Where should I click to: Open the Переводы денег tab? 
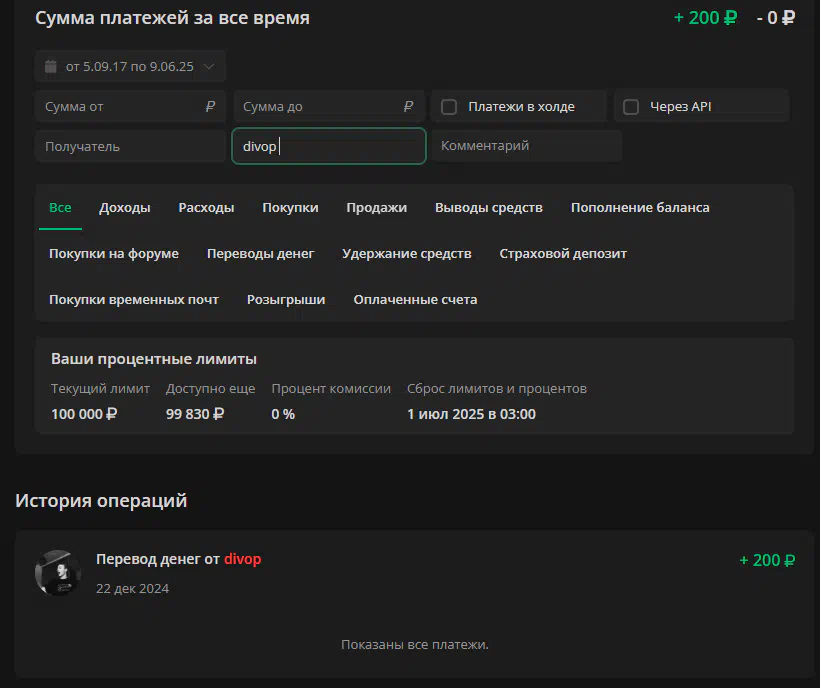(260, 254)
